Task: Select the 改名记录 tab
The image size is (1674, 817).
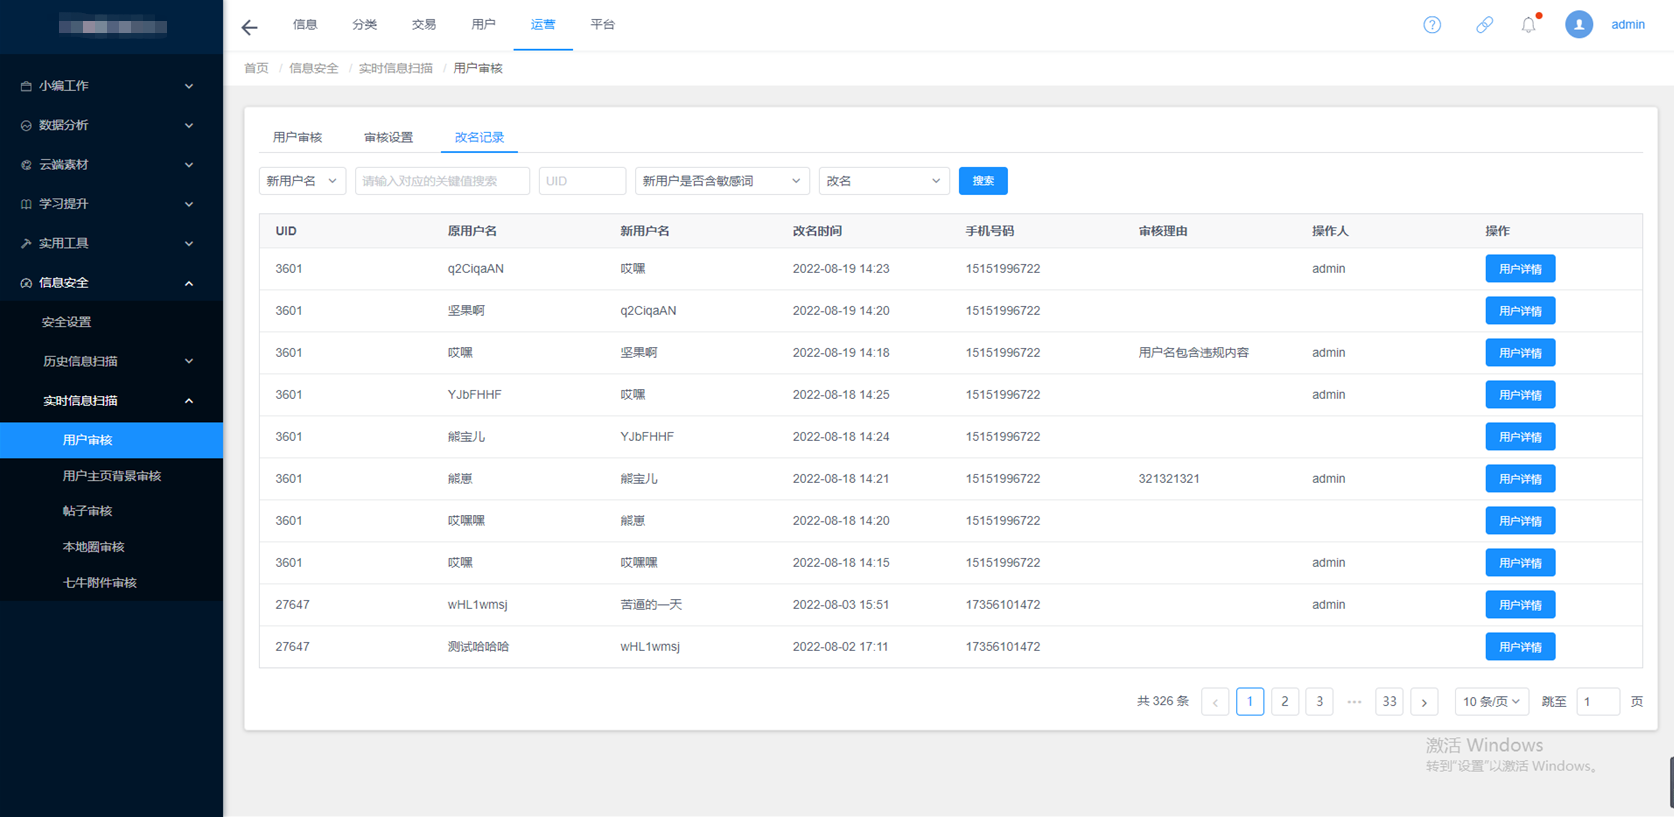Action: tap(479, 137)
